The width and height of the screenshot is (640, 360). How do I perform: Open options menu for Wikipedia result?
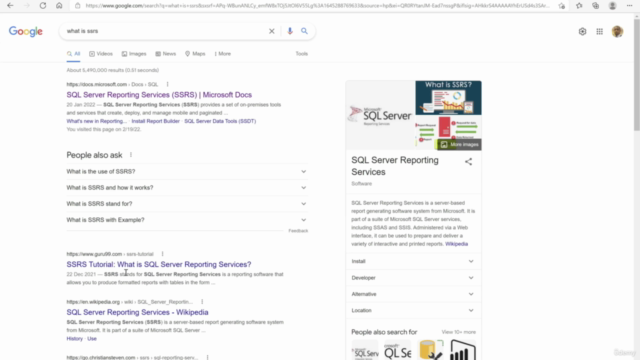[202, 302]
